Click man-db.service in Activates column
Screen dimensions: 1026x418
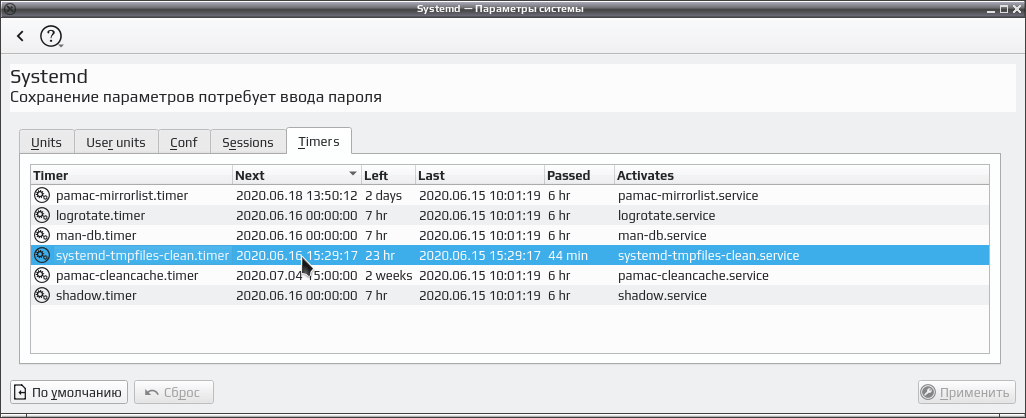[662, 235]
